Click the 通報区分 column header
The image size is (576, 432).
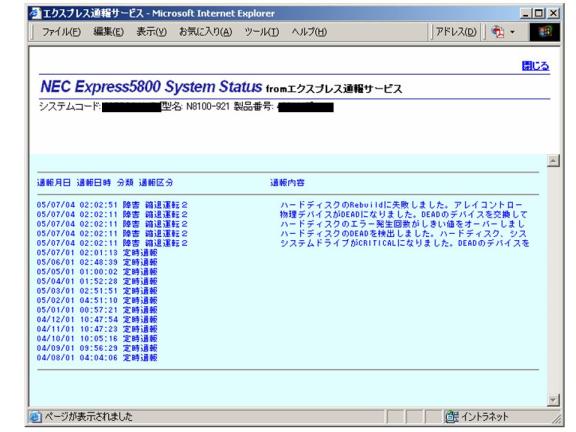(156, 183)
